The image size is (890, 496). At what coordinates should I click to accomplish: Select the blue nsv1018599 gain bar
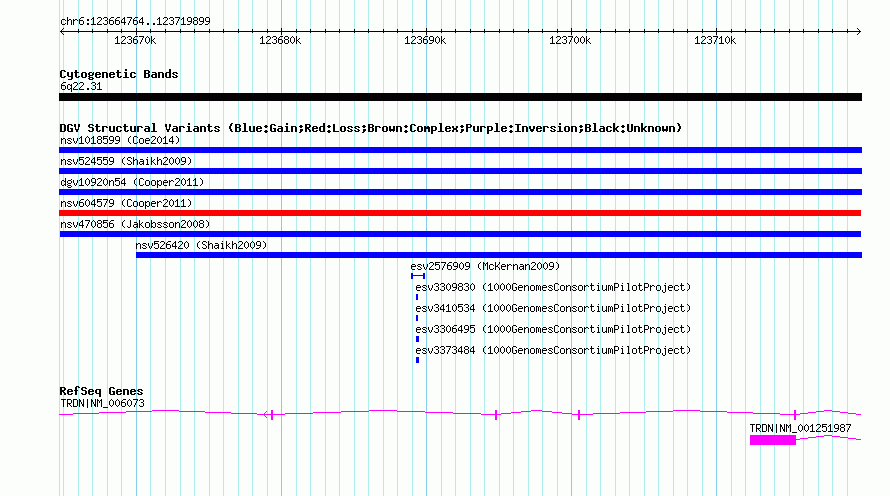click(x=460, y=150)
